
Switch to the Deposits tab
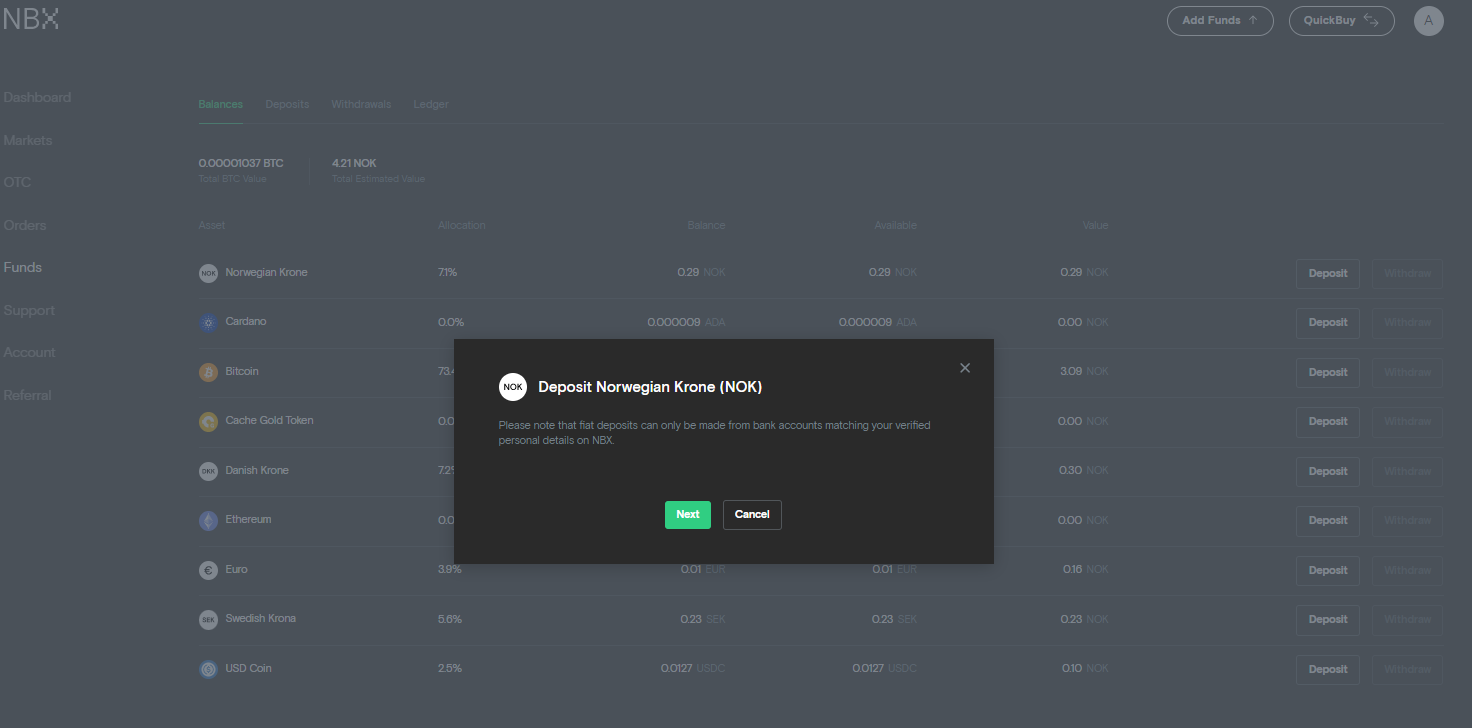coord(287,104)
